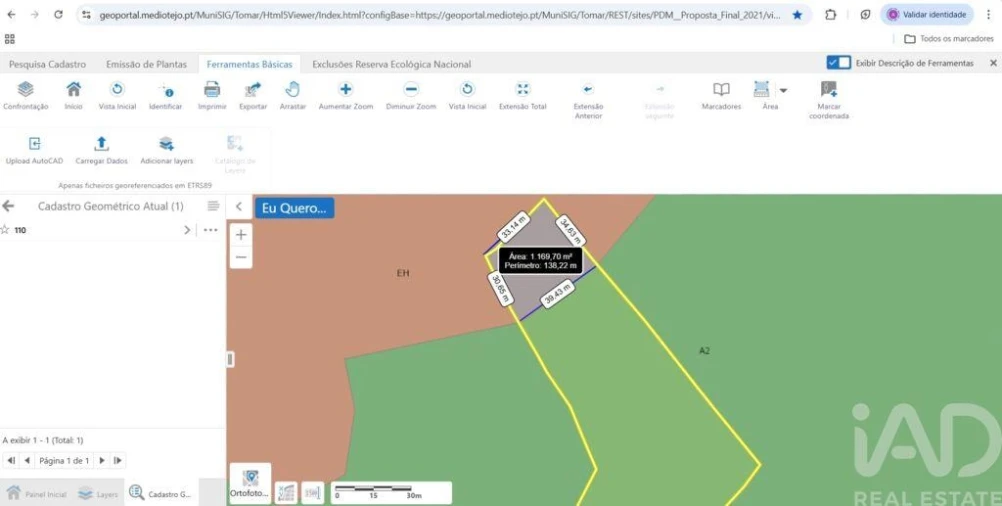This screenshot has width=1002, height=506.
Task: Go to previous results page
Action: tap(27, 460)
